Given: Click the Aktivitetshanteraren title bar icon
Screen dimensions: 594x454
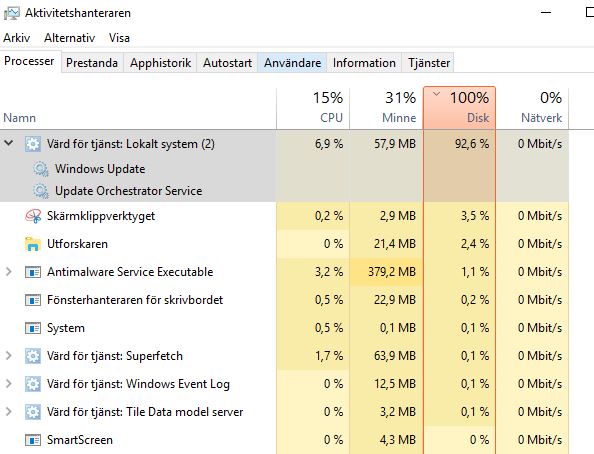Looking at the screenshot, I should (11, 13).
